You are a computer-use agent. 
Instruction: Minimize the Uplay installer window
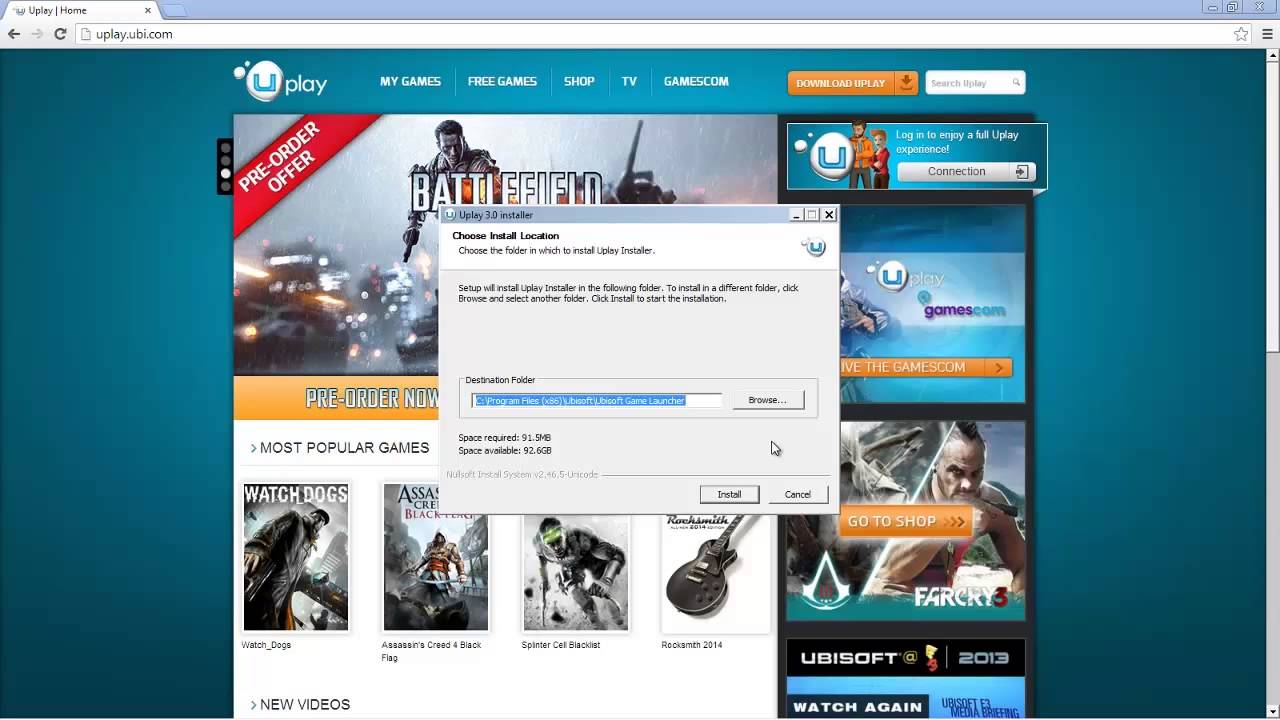point(796,214)
